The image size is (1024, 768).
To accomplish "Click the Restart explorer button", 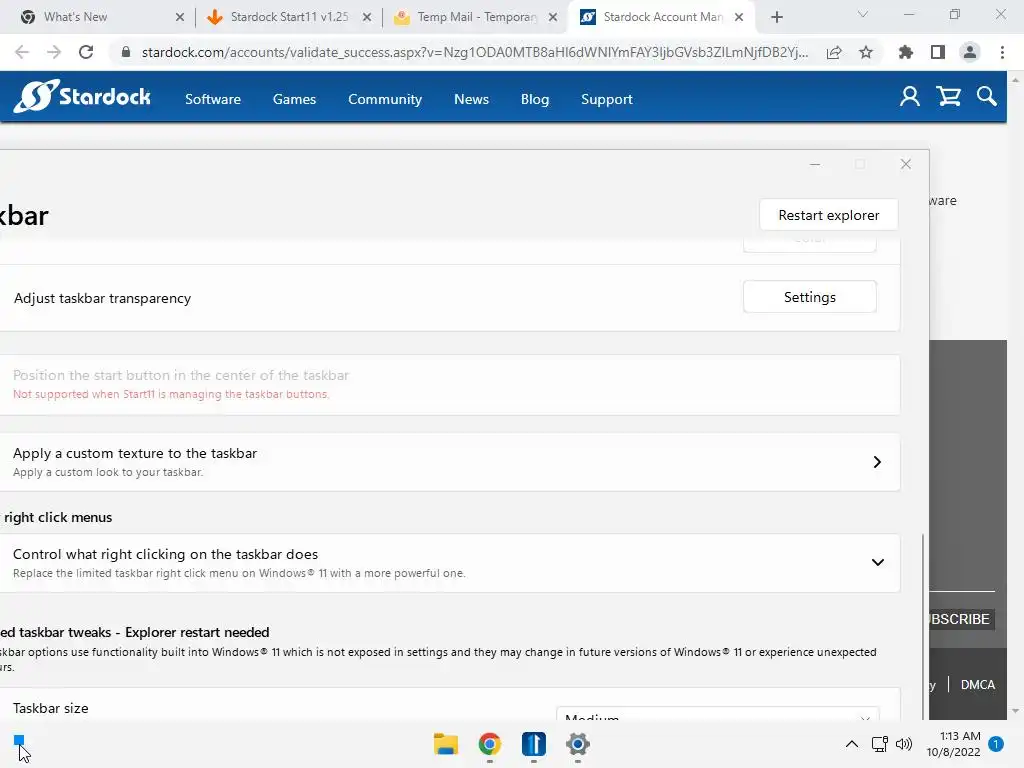I will click(x=829, y=215).
